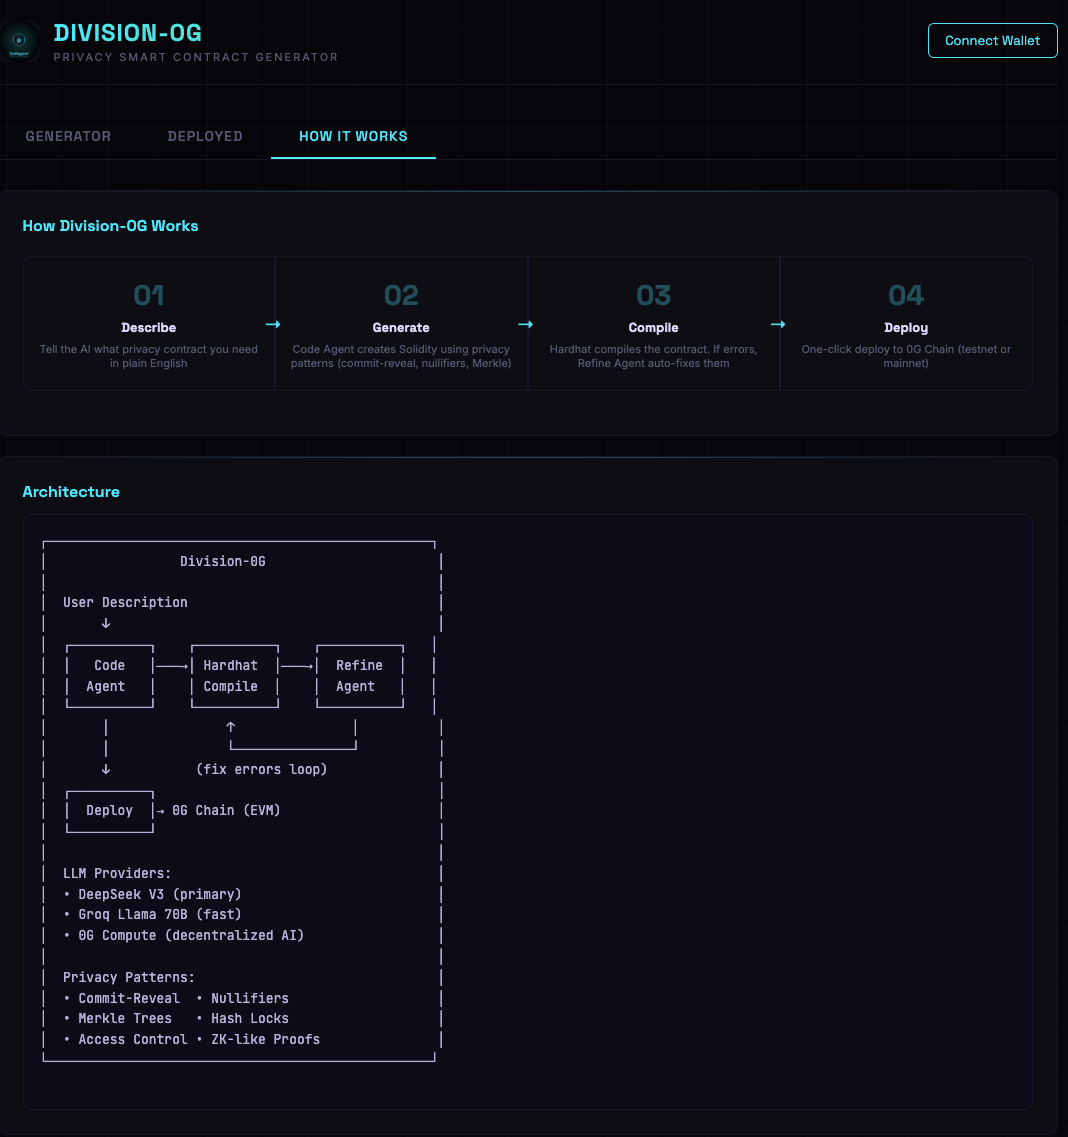Image resolution: width=1068 pixels, height=1137 pixels.
Task: Click the arrow between Compile and Deploy
Action: 777,324
